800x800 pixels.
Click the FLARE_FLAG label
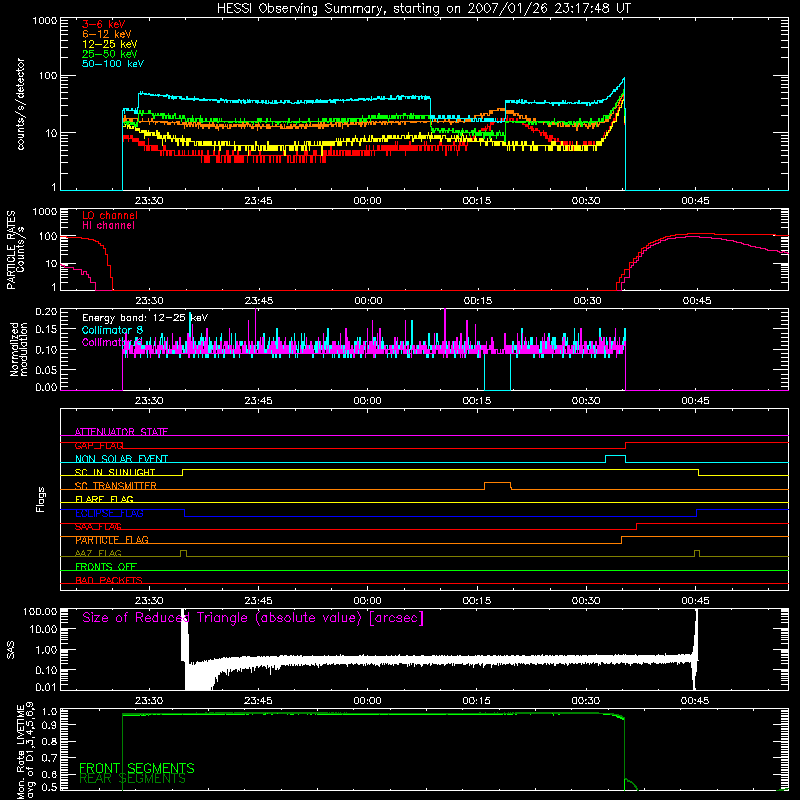click(x=104, y=499)
